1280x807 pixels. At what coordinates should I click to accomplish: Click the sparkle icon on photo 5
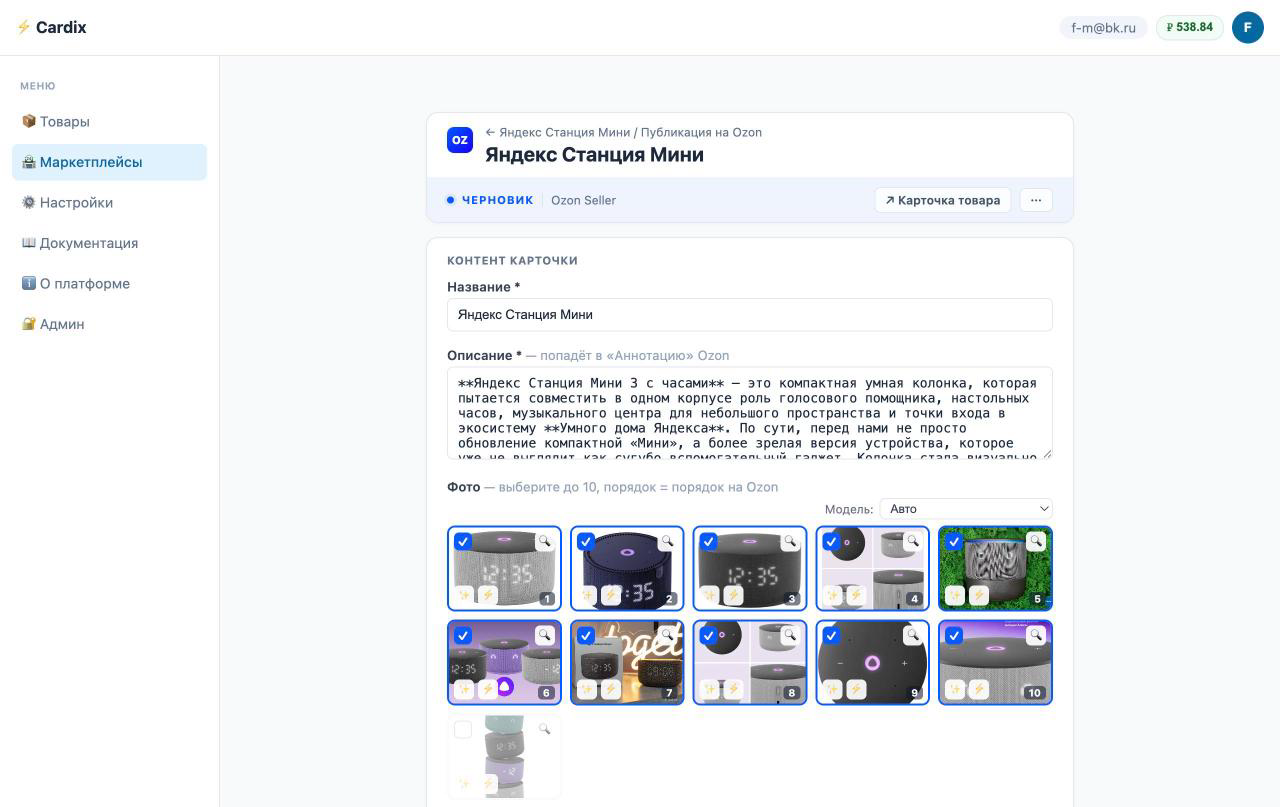click(956, 595)
